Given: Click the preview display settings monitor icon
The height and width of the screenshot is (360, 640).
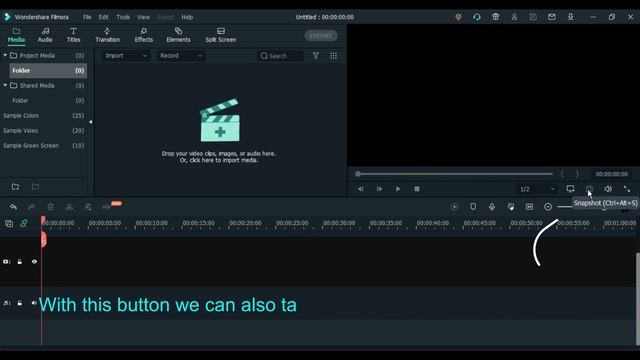Looking at the screenshot, I should point(570,189).
